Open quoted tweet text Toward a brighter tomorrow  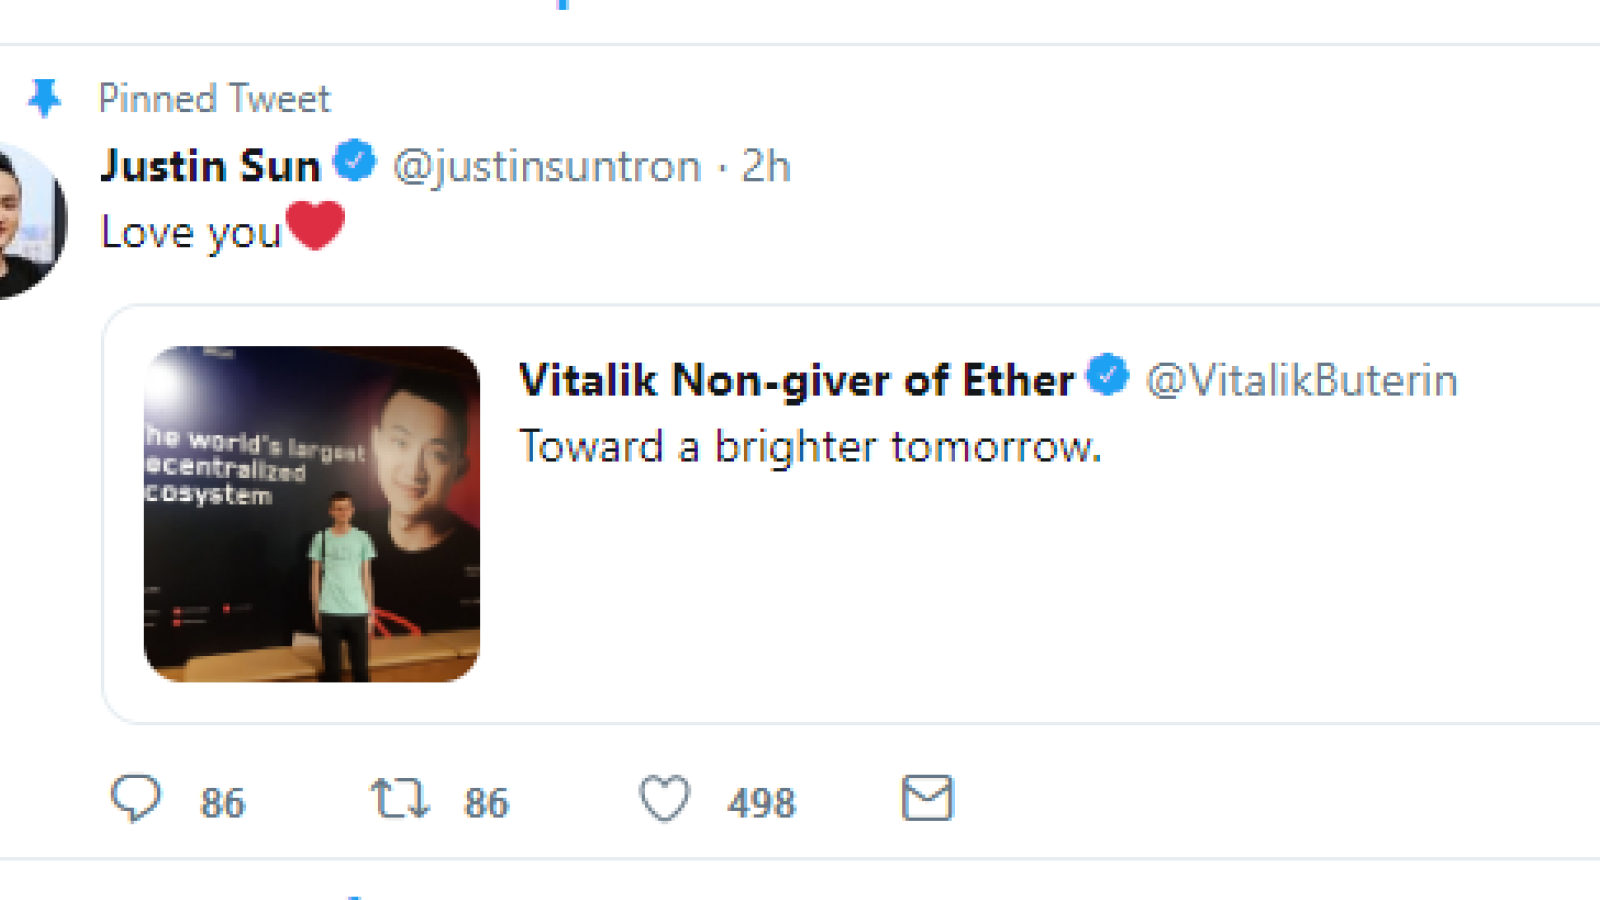coord(810,446)
